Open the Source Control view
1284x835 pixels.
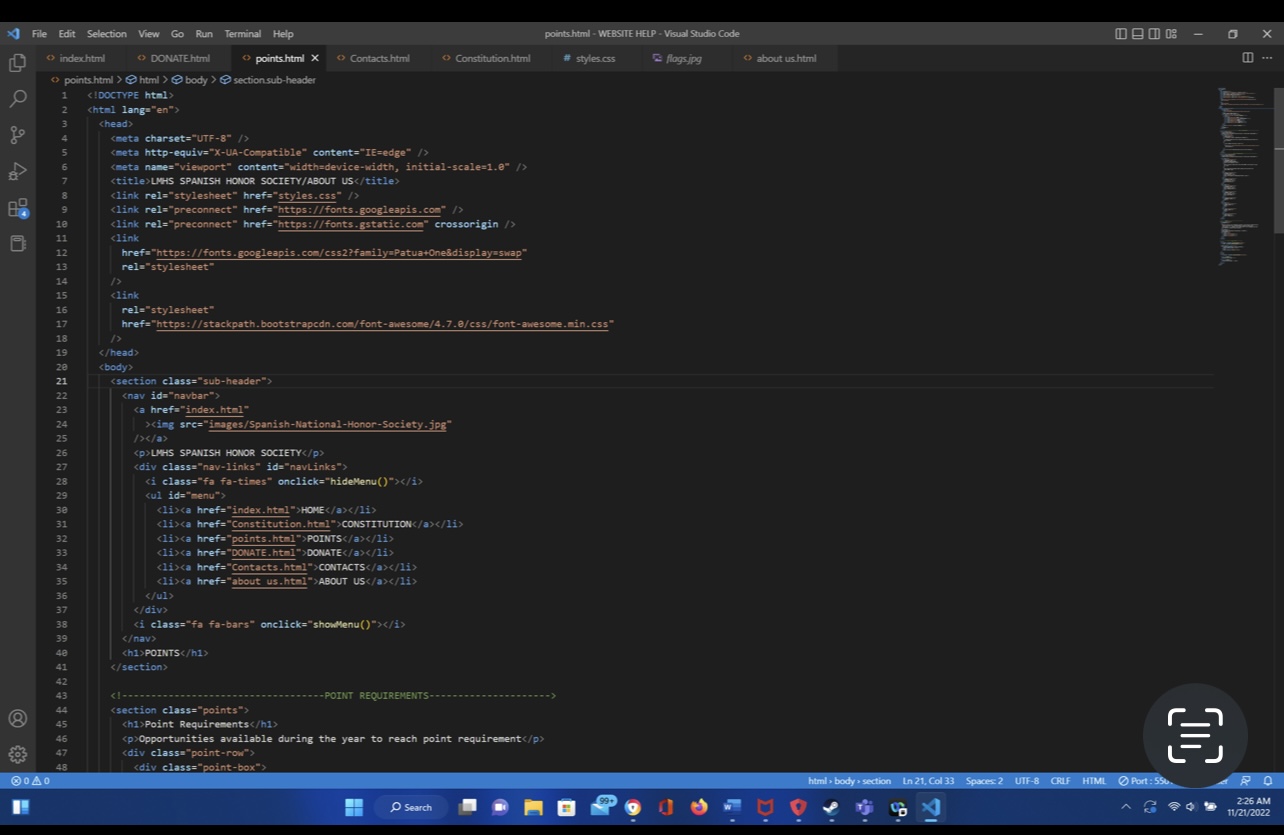(17, 135)
